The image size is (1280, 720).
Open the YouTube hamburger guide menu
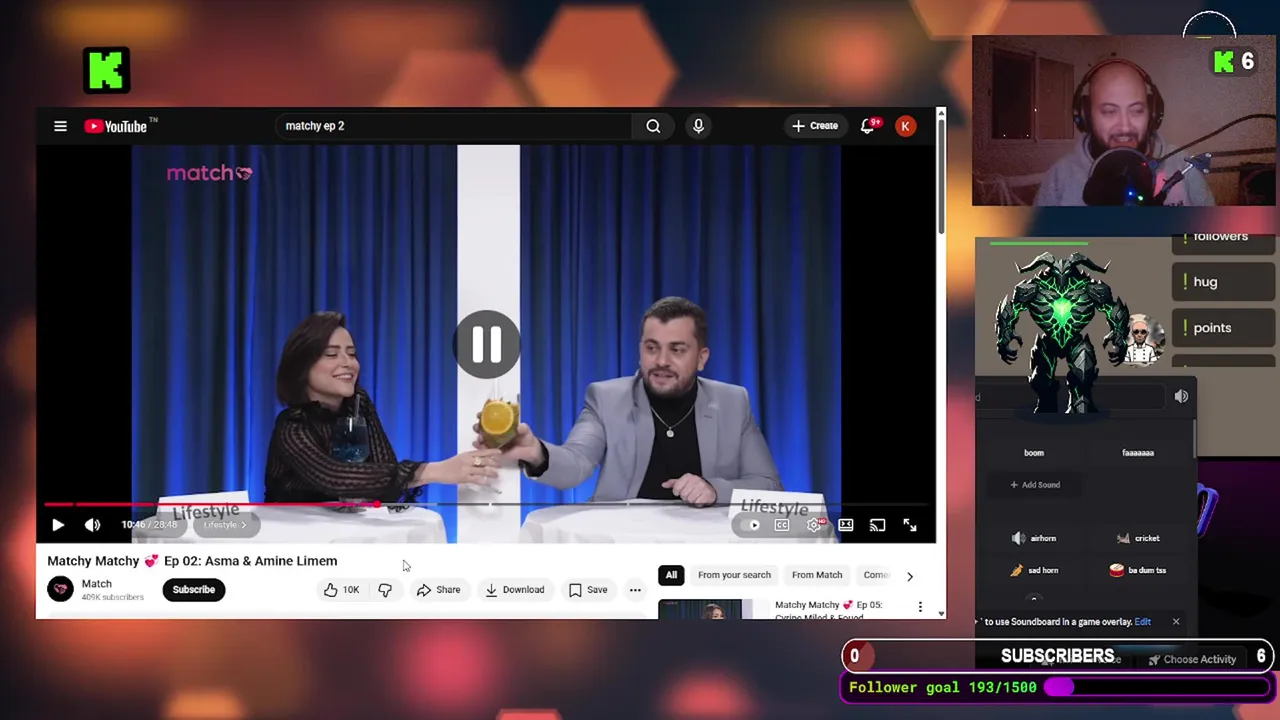60,126
